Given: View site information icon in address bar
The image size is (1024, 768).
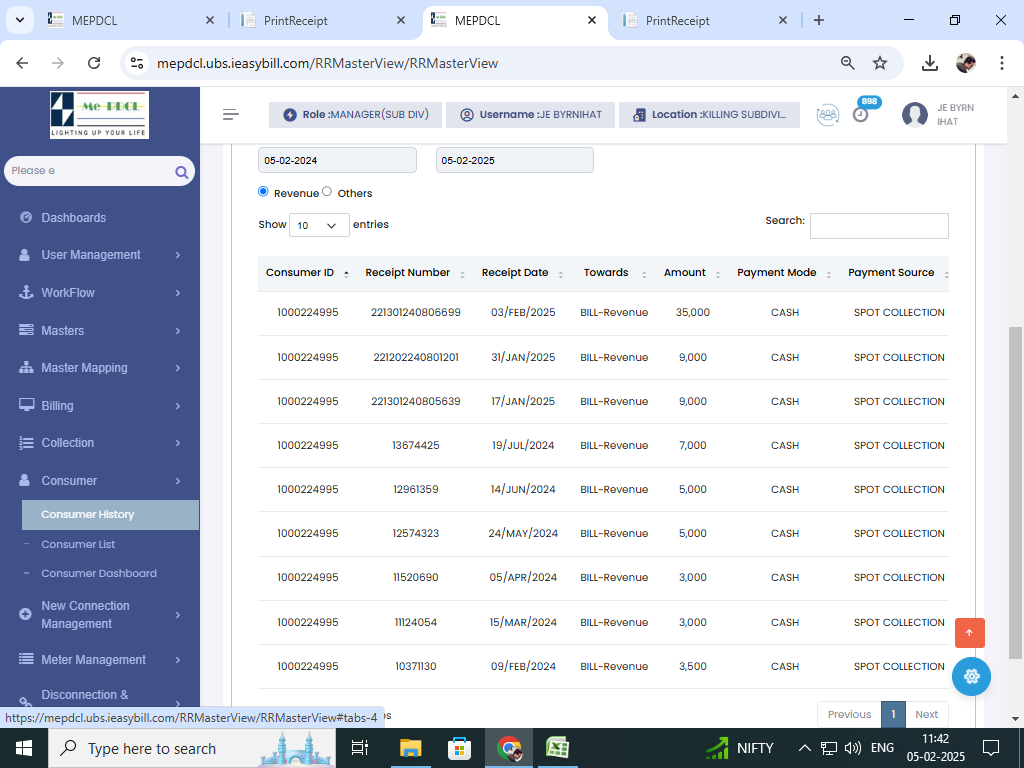Looking at the screenshot, I should 136,63.
